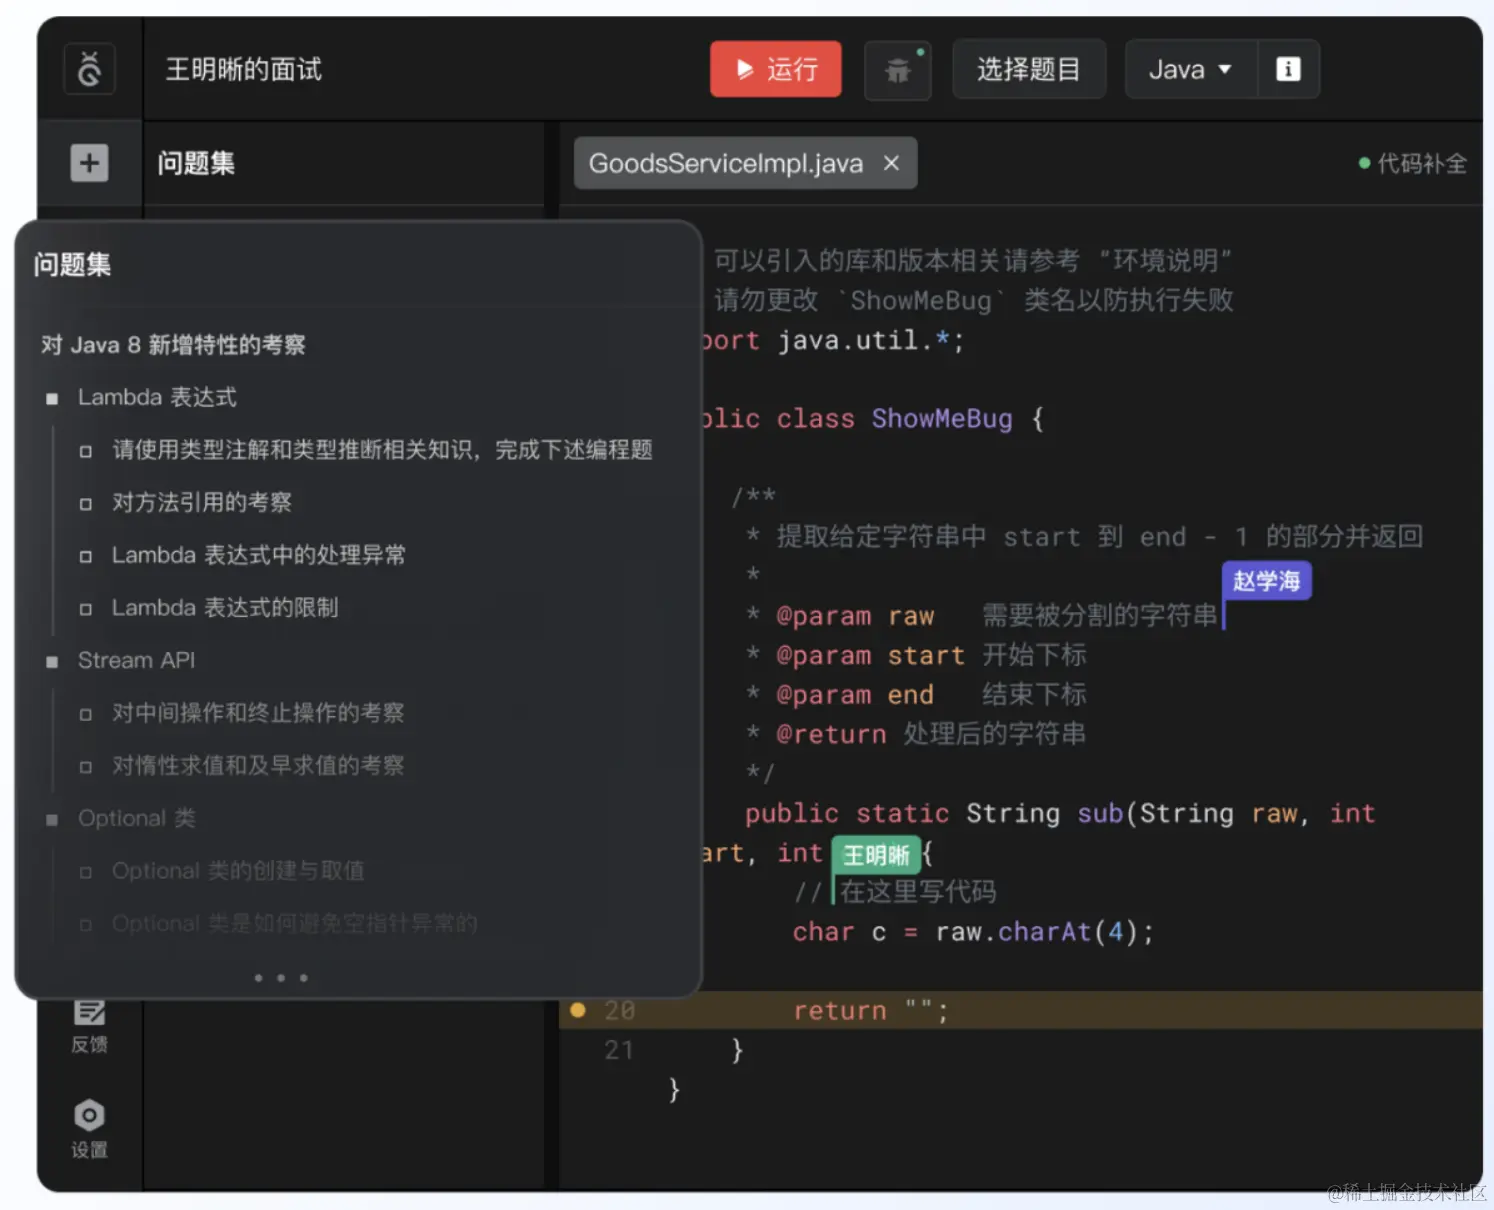Open Lambda 表达式的限制 question
Screen dimensions: 1494x1210
tap(225, 608)
